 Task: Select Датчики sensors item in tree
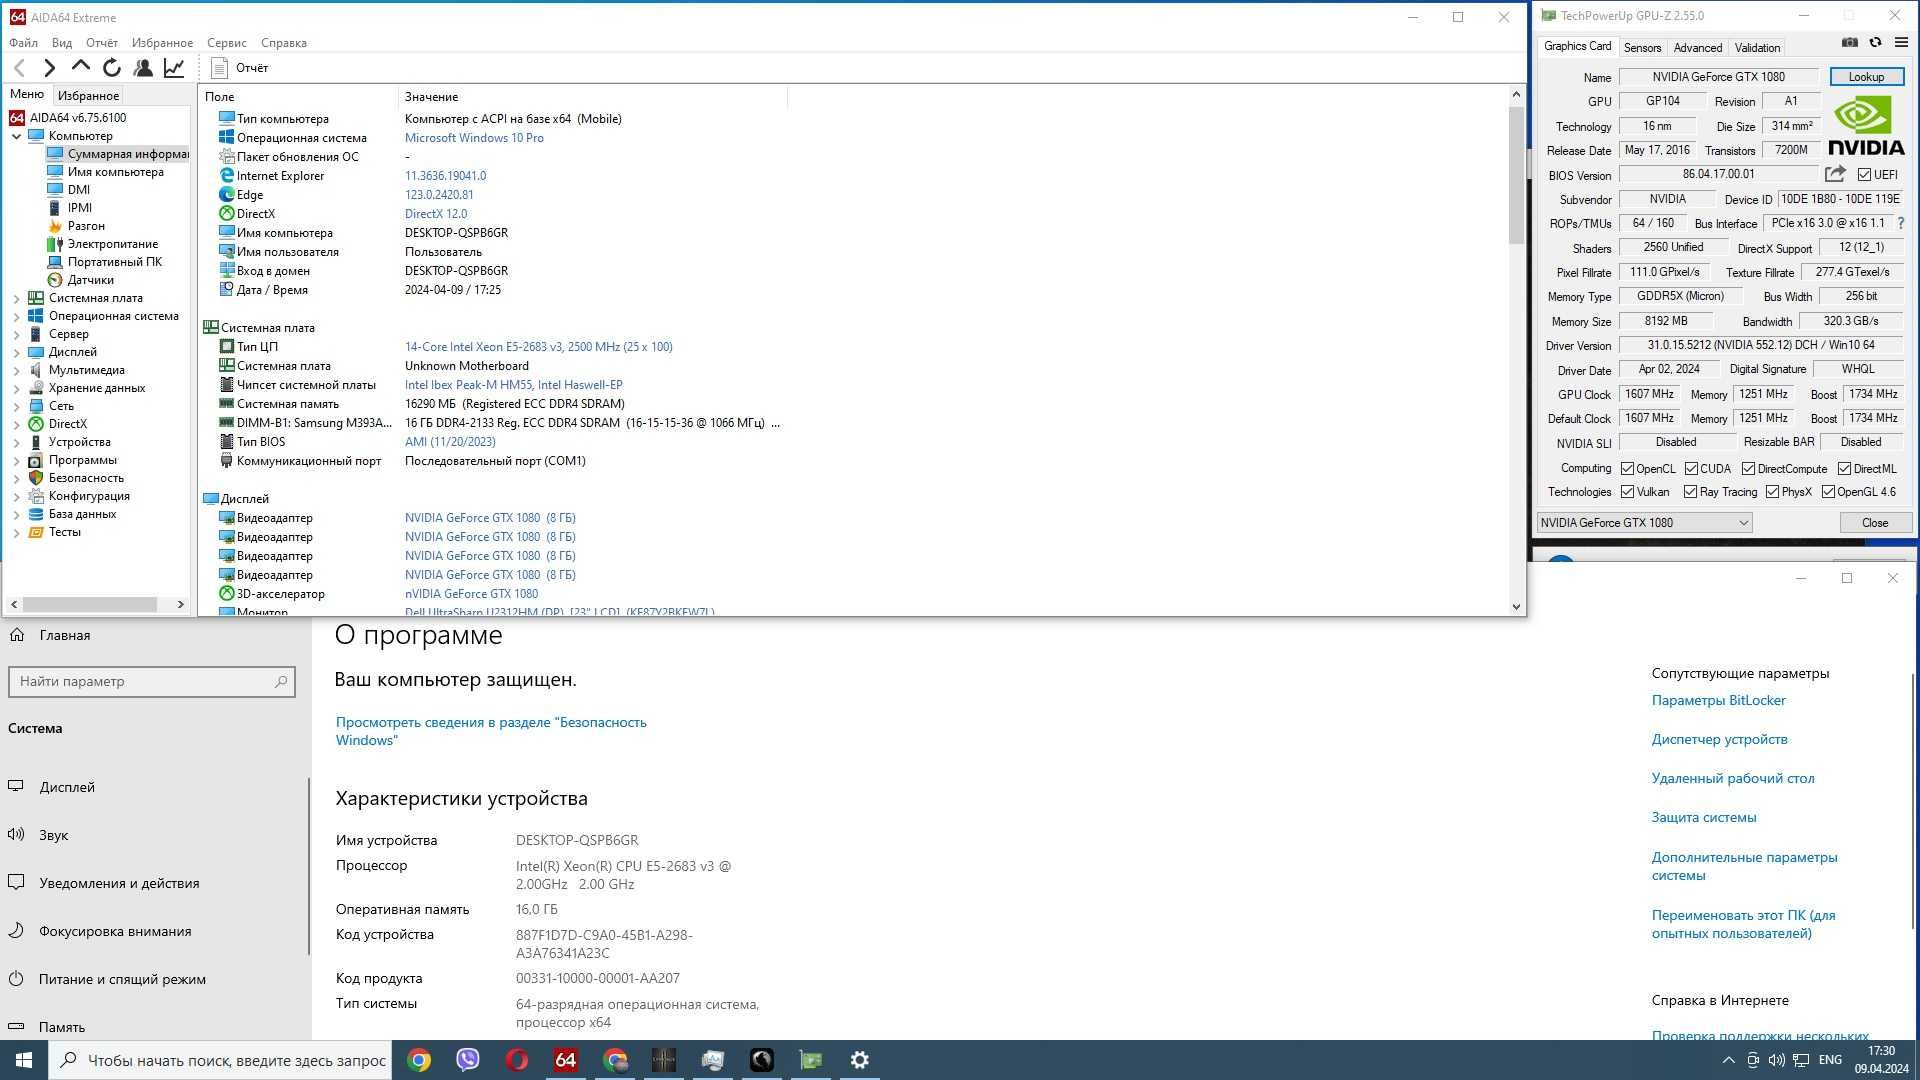[90, 280]
